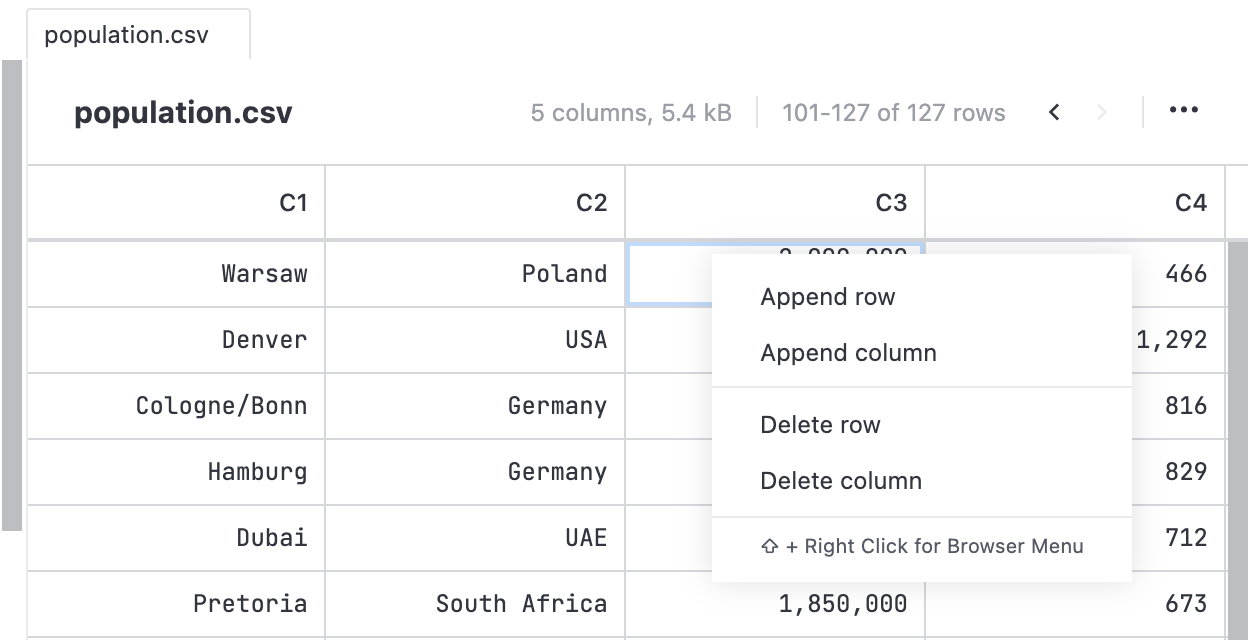This screenshot has height=640, width=1258.
Task: Click the 5 columns, 5.4 kB info label
Action: (632, 112)
